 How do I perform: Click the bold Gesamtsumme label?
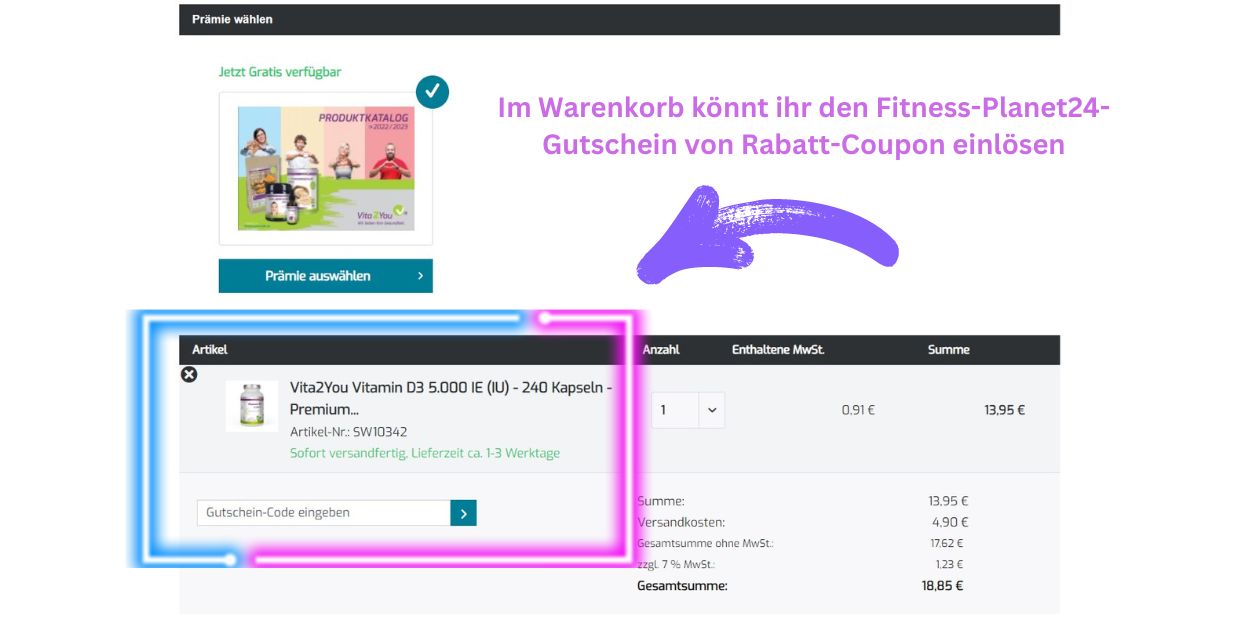click(682, 586)
